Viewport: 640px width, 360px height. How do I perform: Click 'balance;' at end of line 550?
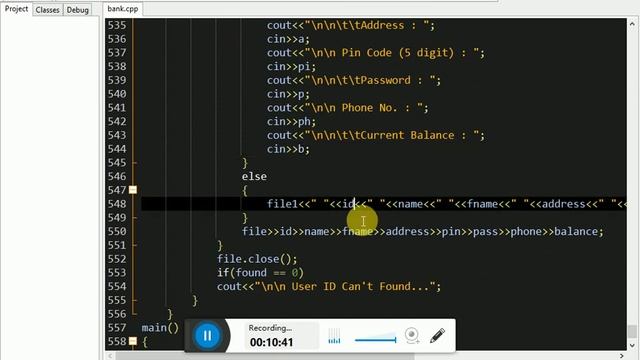pos(579,231)
